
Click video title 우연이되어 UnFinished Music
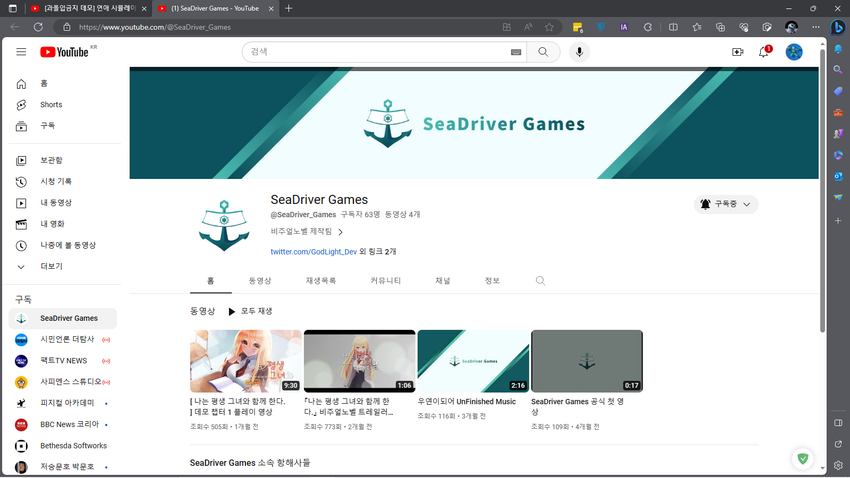pos(467,402)
